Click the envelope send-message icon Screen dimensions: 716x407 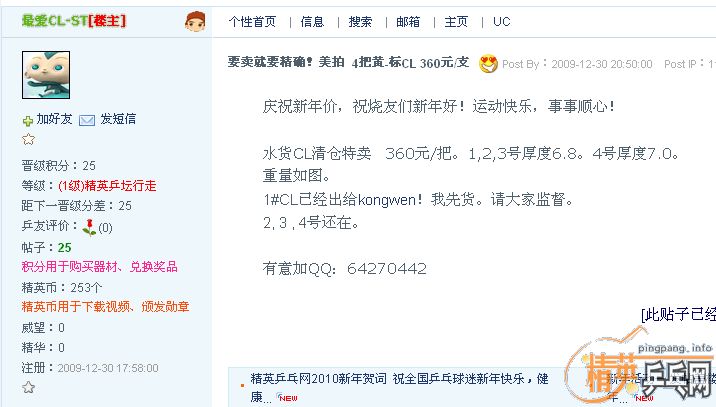pos(87,120)
